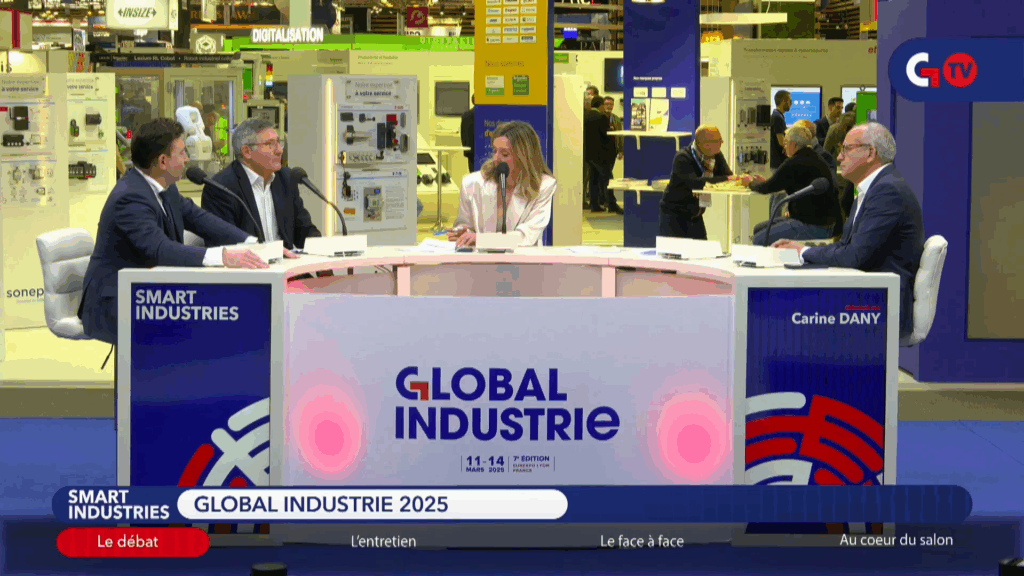Image resolution: width=1024 pixels, height=576 pixels.
Task: Select the "Le débat" tab
Action: pos(133,541)
